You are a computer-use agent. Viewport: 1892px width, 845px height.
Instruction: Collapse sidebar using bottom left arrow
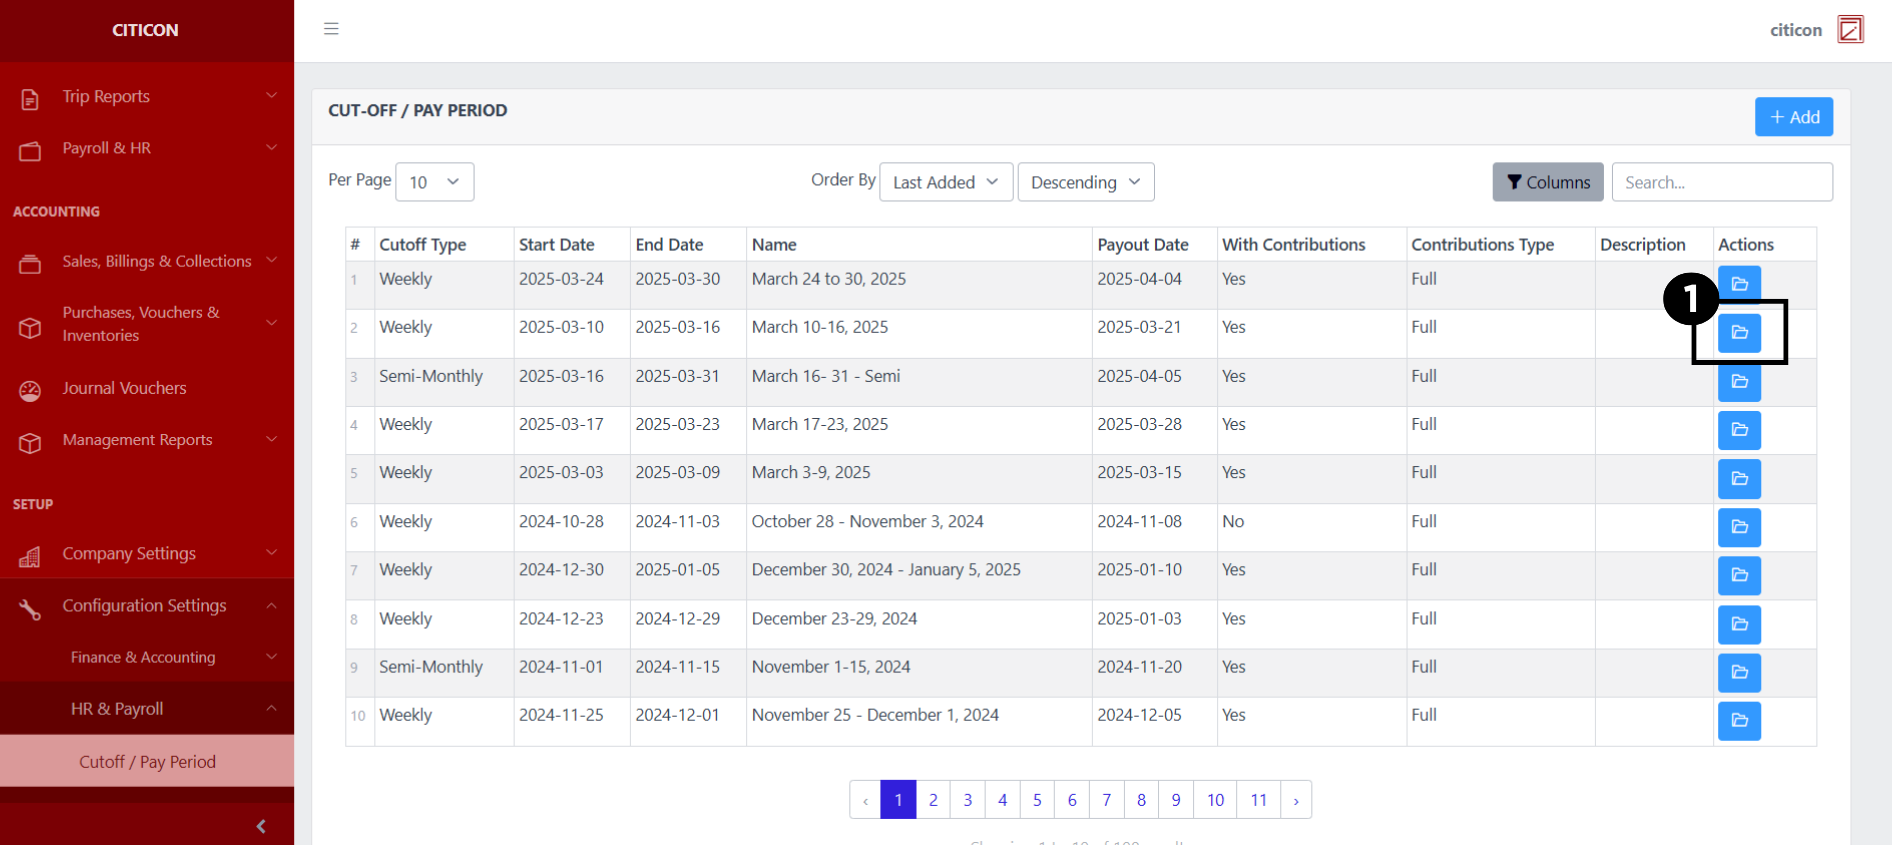coord(261,826)
